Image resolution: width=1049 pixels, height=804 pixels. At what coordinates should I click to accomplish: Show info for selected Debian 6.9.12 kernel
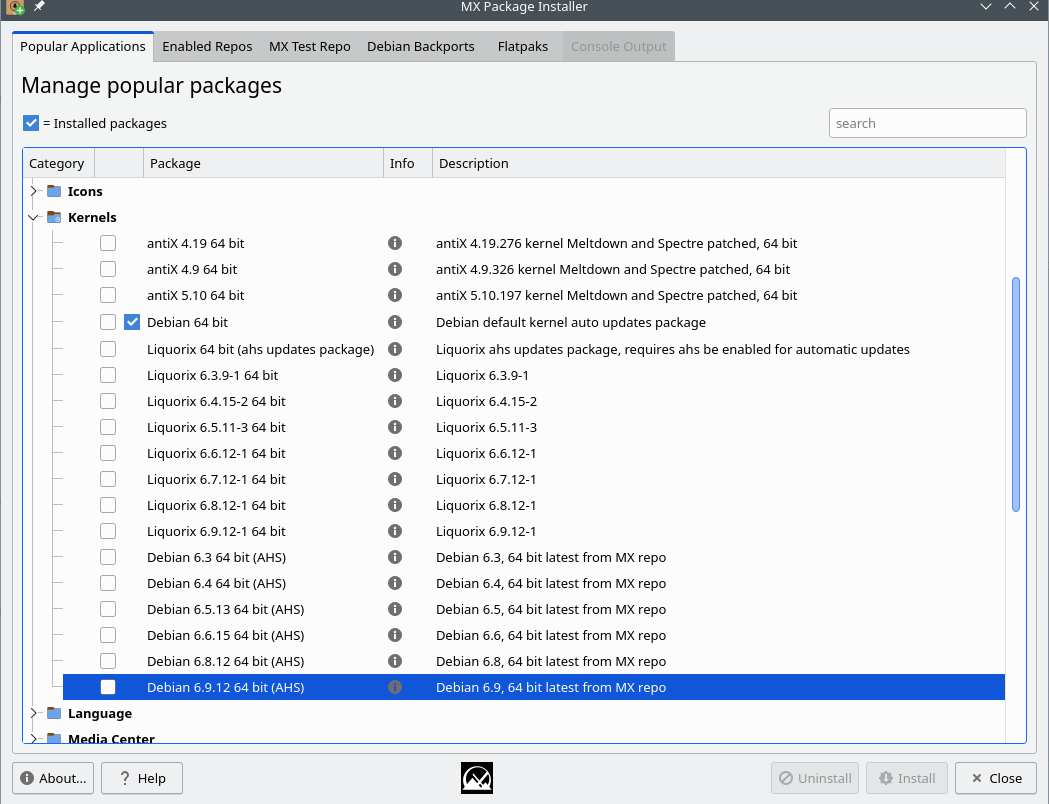click(395, 687)
